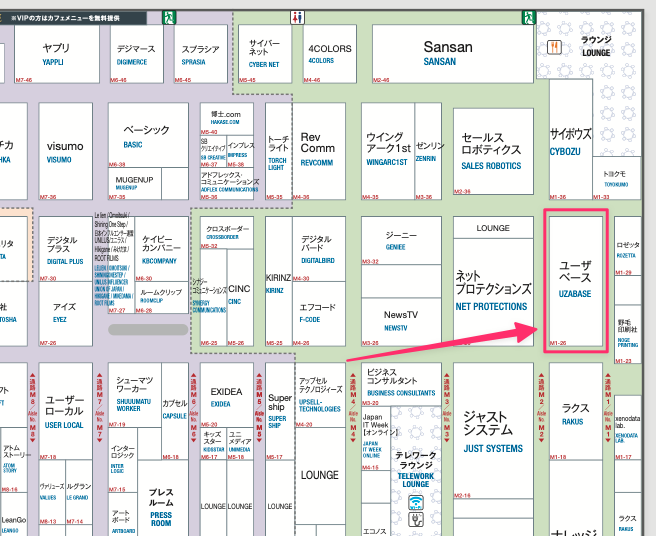Select the Unimedia booth
The height and width of the screenshot is (536, 656).
point(240,444)
